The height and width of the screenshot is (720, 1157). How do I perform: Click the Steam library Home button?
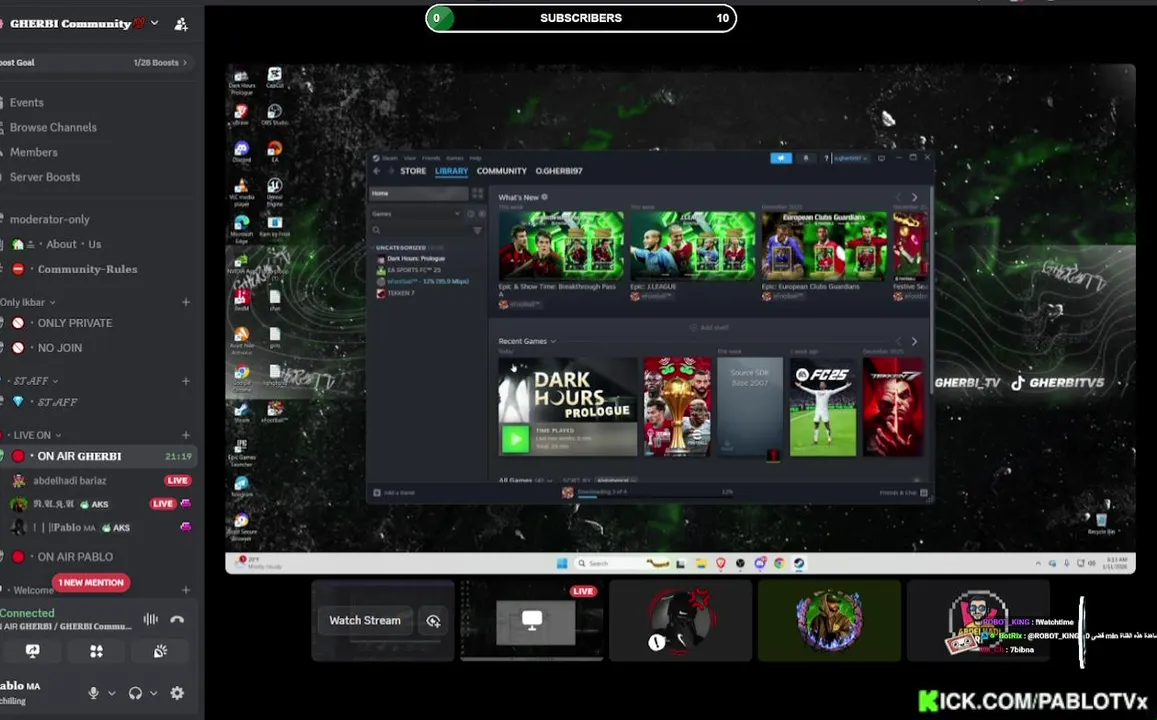click(x=418, y=193)
